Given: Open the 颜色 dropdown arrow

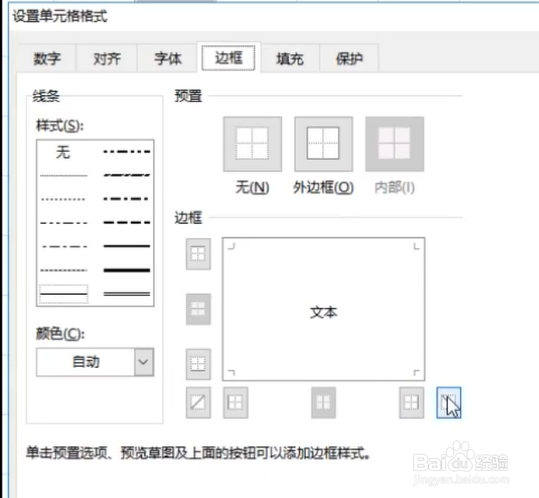Looking at the screenshot, I should pyautogui.click(x=144, y=362).
